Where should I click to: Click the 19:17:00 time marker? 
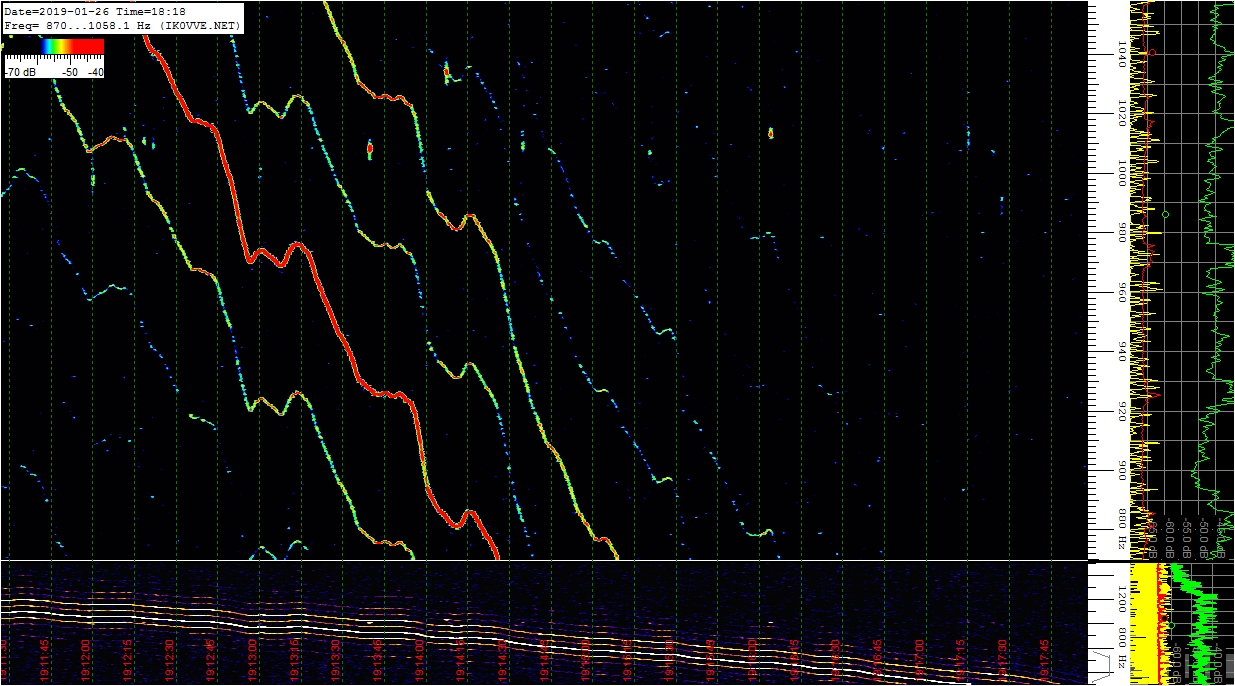[x=920, y=659]
